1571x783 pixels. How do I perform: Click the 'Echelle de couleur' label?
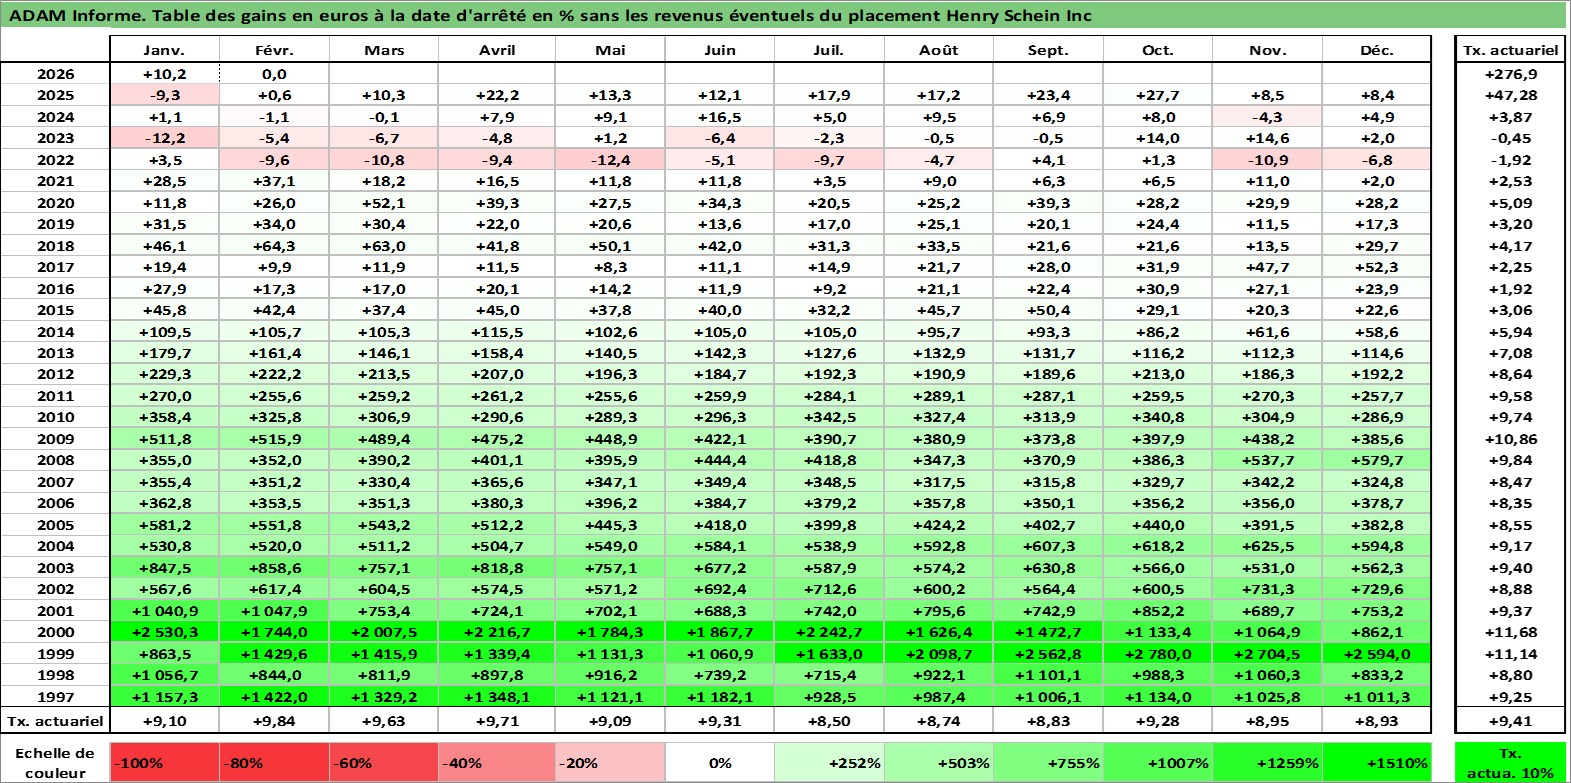pos(55,762)
